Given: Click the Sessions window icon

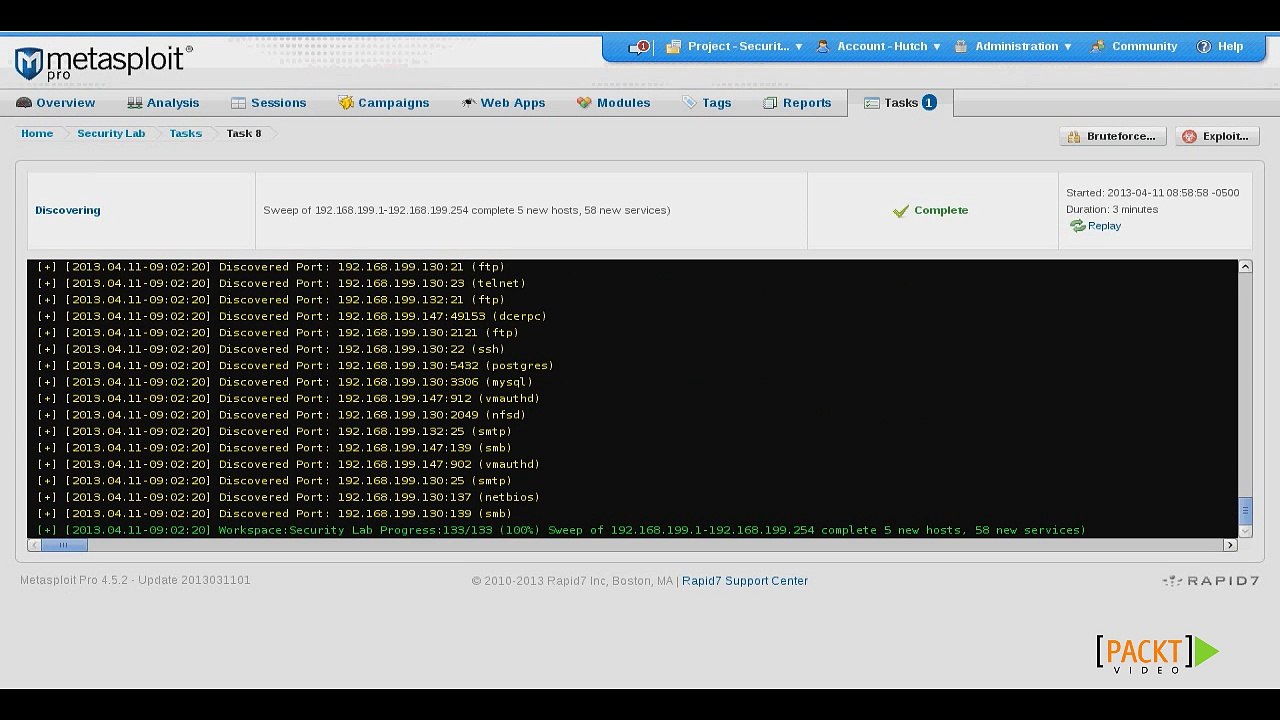Looking at the screenshot, I should point(238,103).
